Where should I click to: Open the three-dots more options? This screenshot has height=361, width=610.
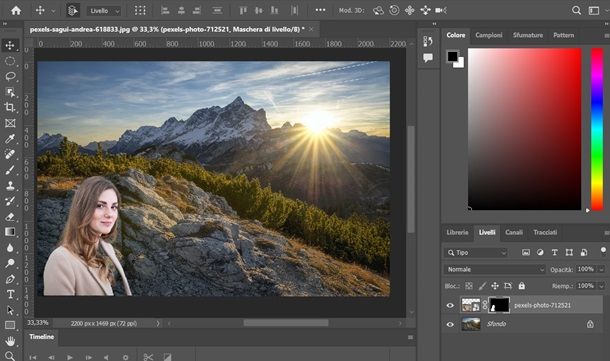[320, 10]
